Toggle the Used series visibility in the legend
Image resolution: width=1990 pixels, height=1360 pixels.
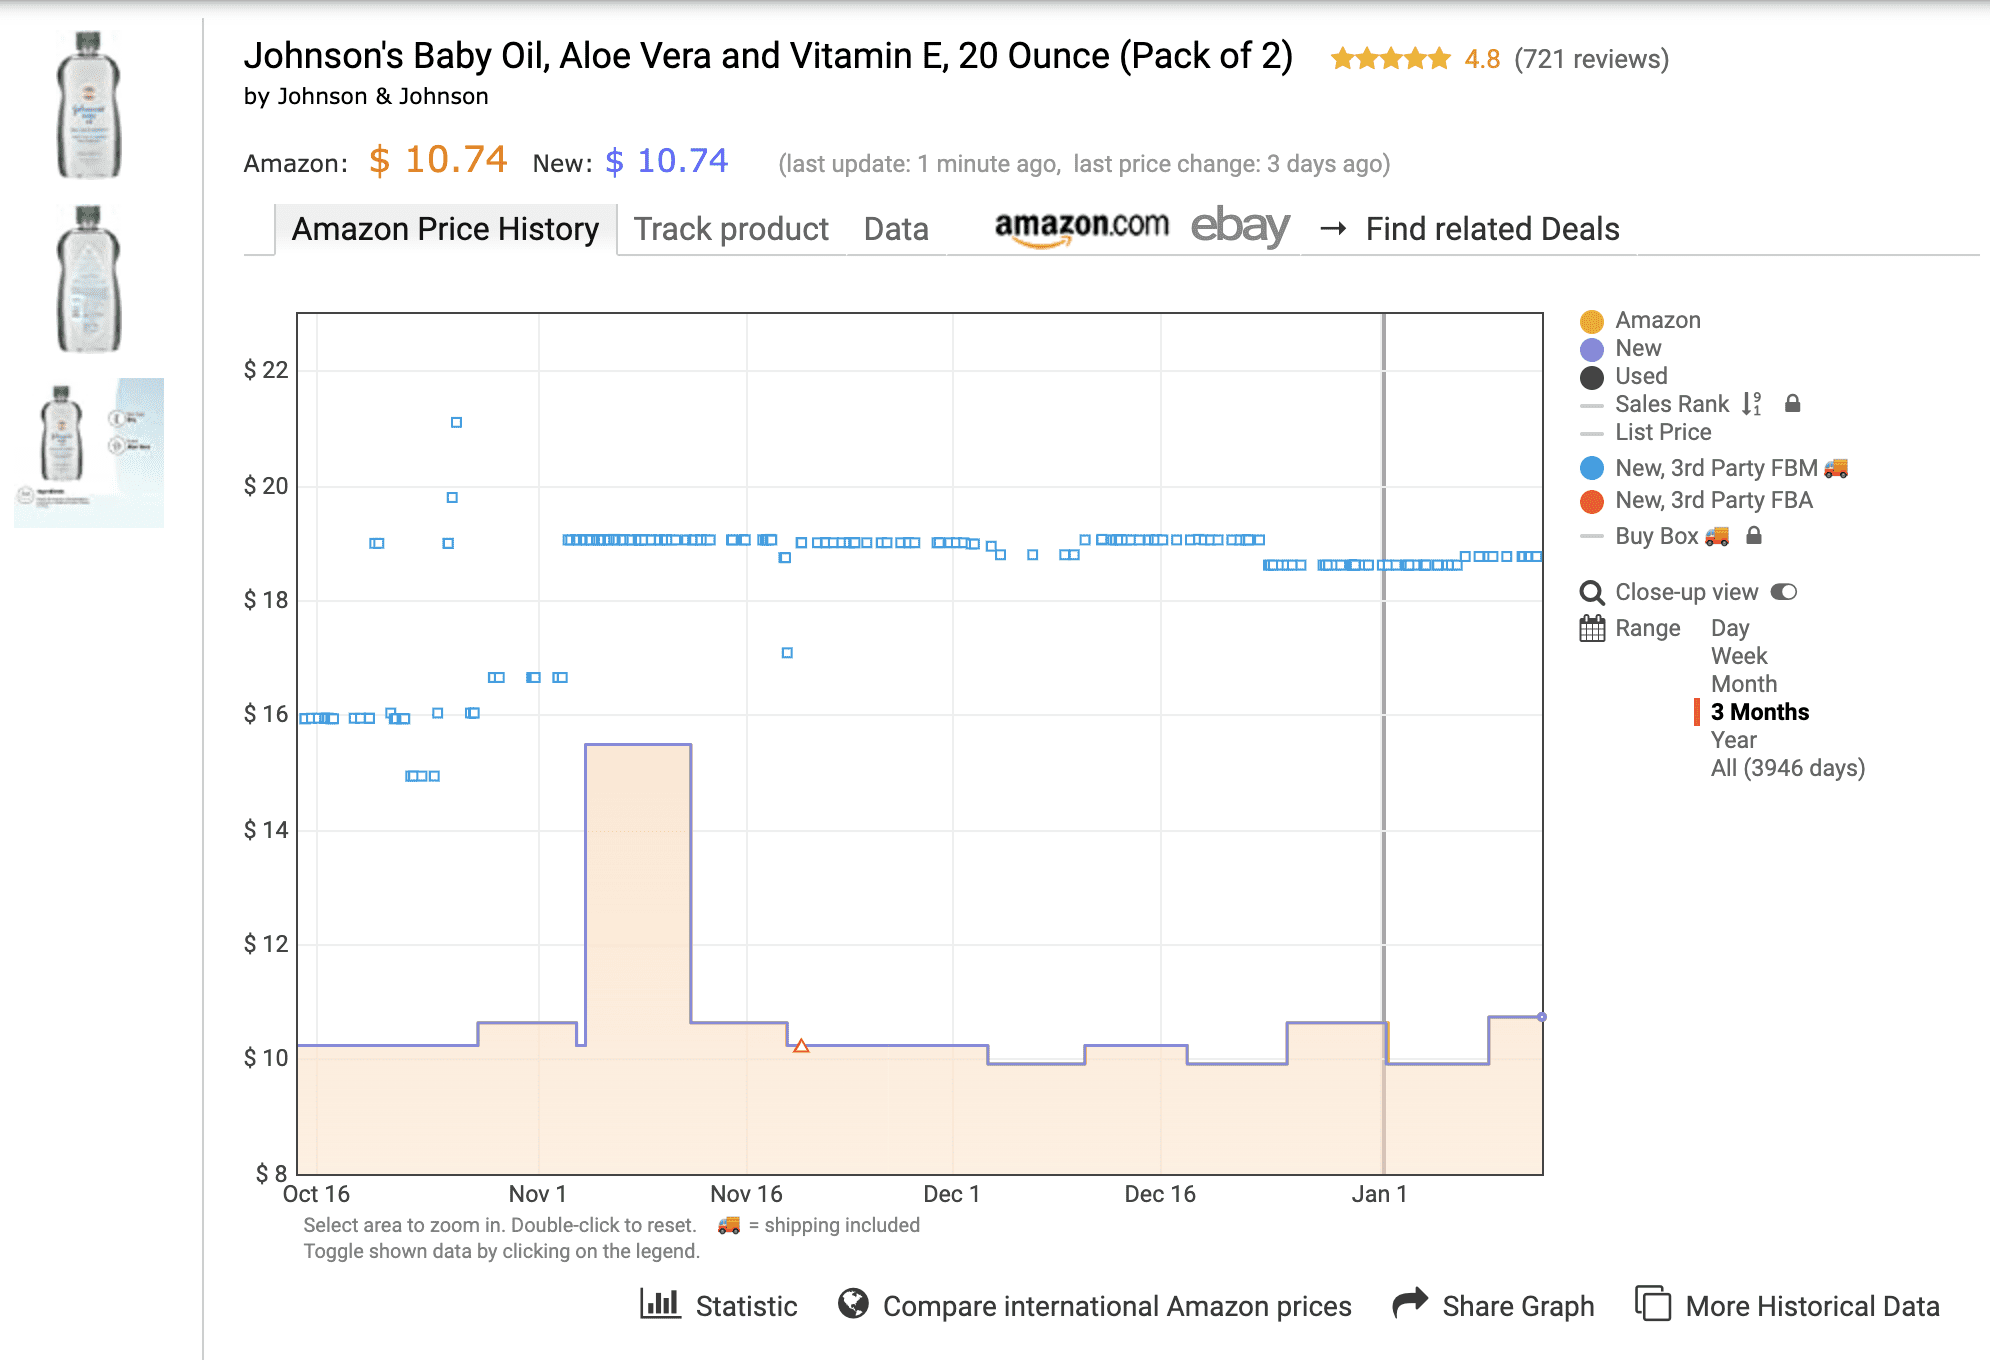point(1641,376)
